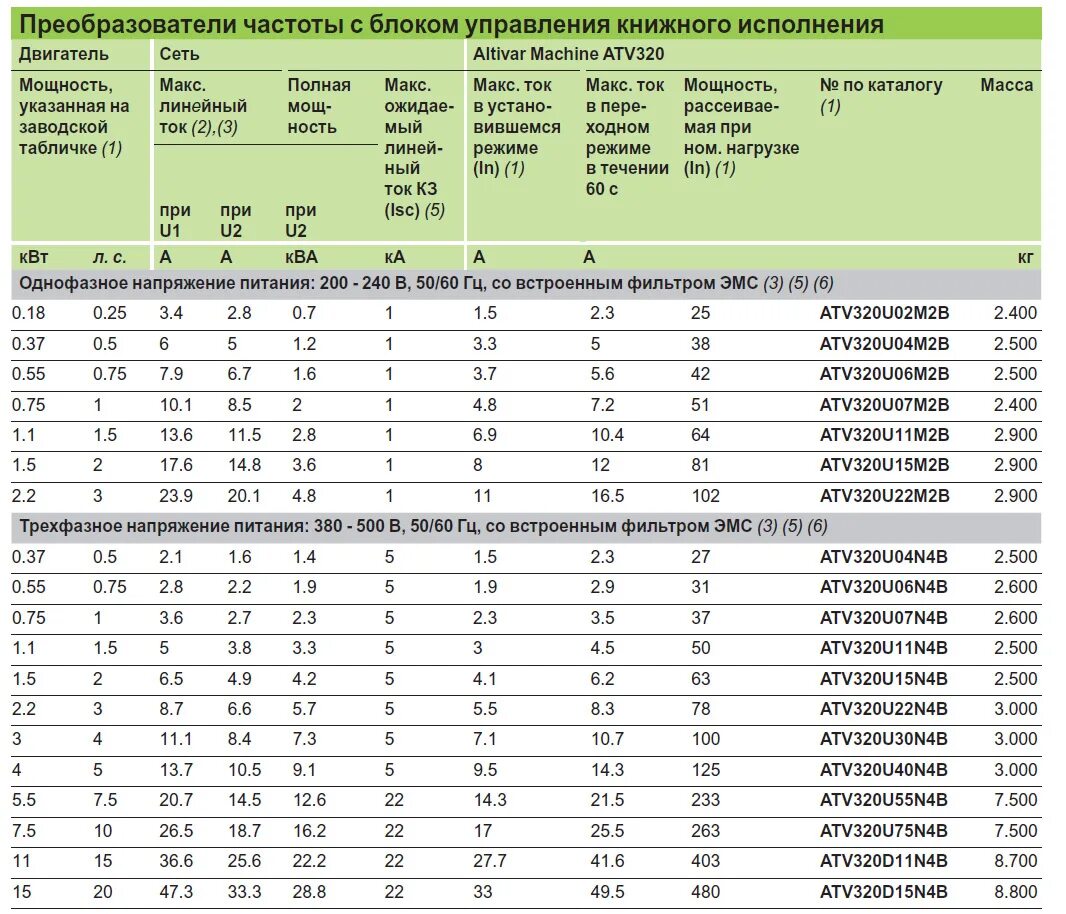The height and width of the screenshot is (914, 1066).
Task: Click the 'Масса' column header
Action: tap(1006, 85)
